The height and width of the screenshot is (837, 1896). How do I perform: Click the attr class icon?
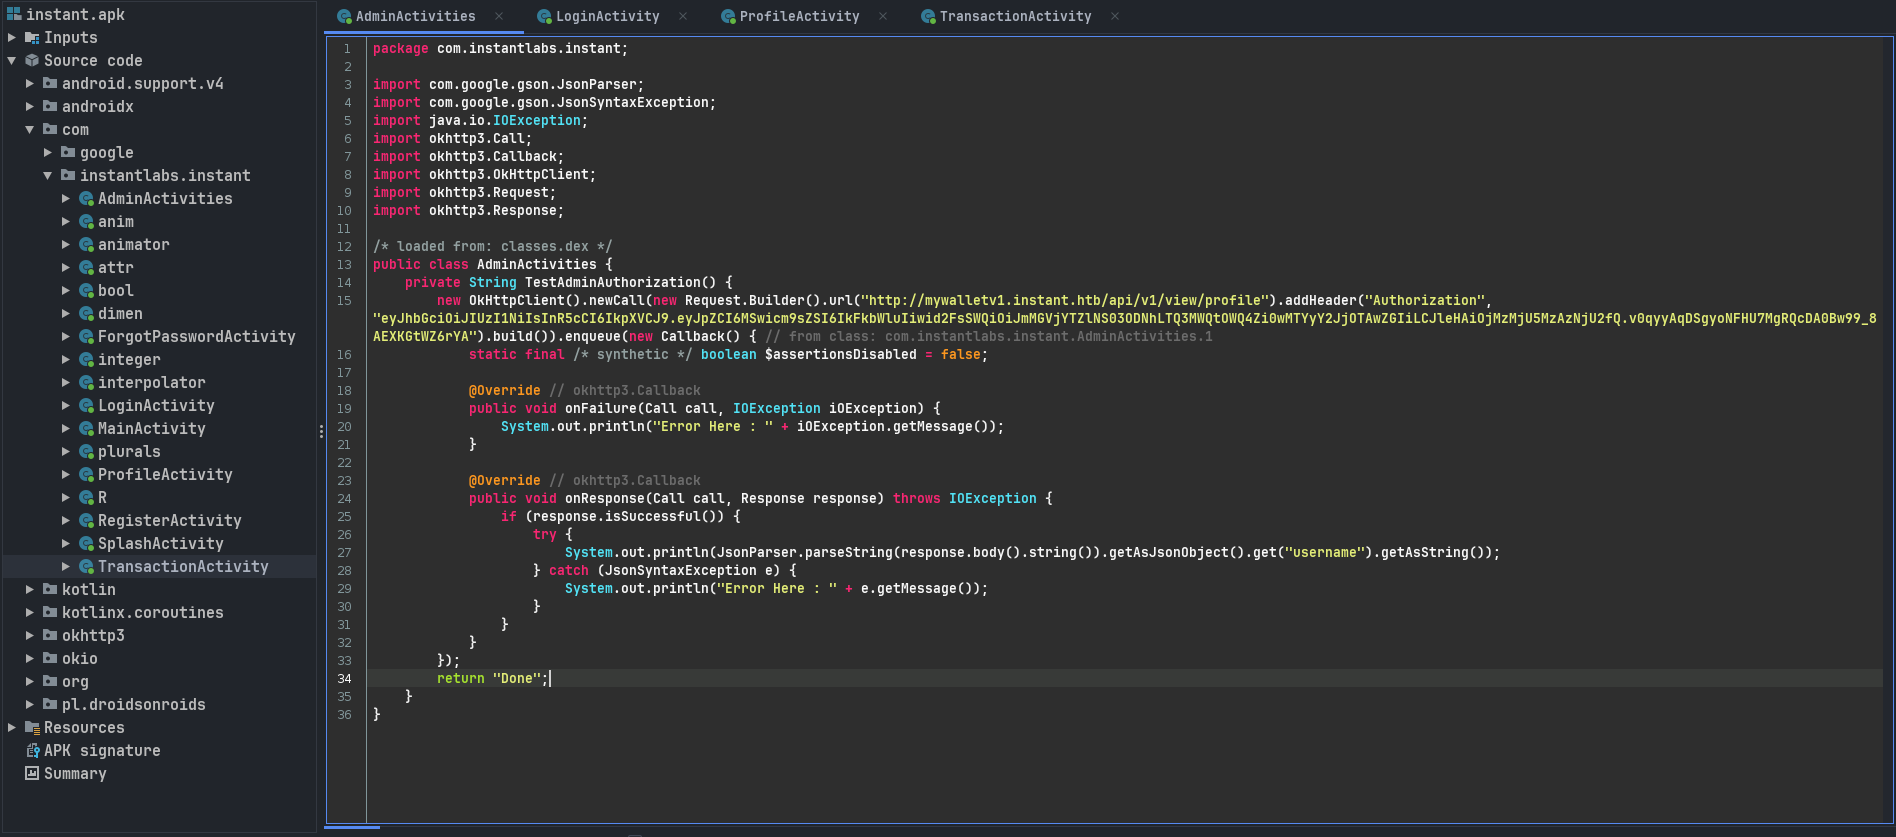[x=86, y=268]
